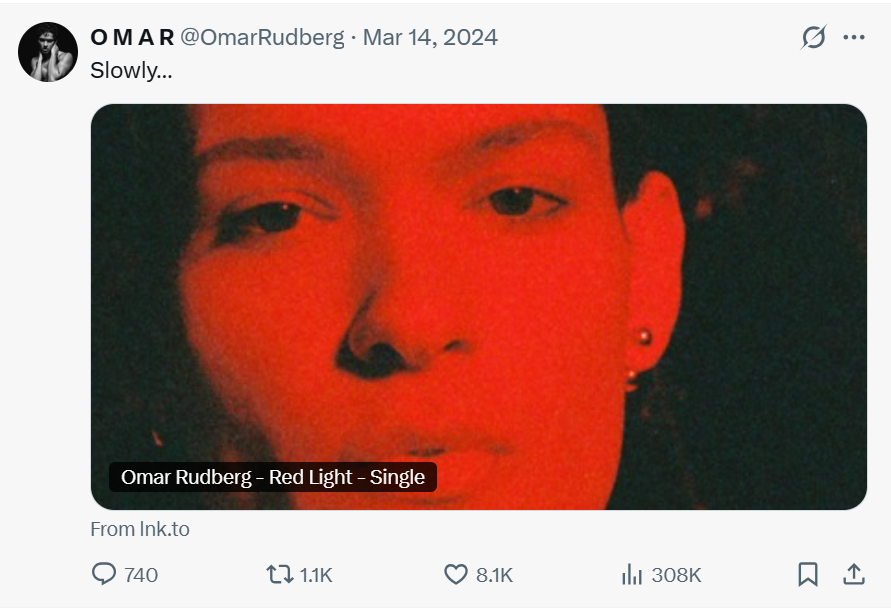The image size is (891, 611).
Task: Open view analytics bar chart icon
Action: pyautogui.click(x=631, y=574)
